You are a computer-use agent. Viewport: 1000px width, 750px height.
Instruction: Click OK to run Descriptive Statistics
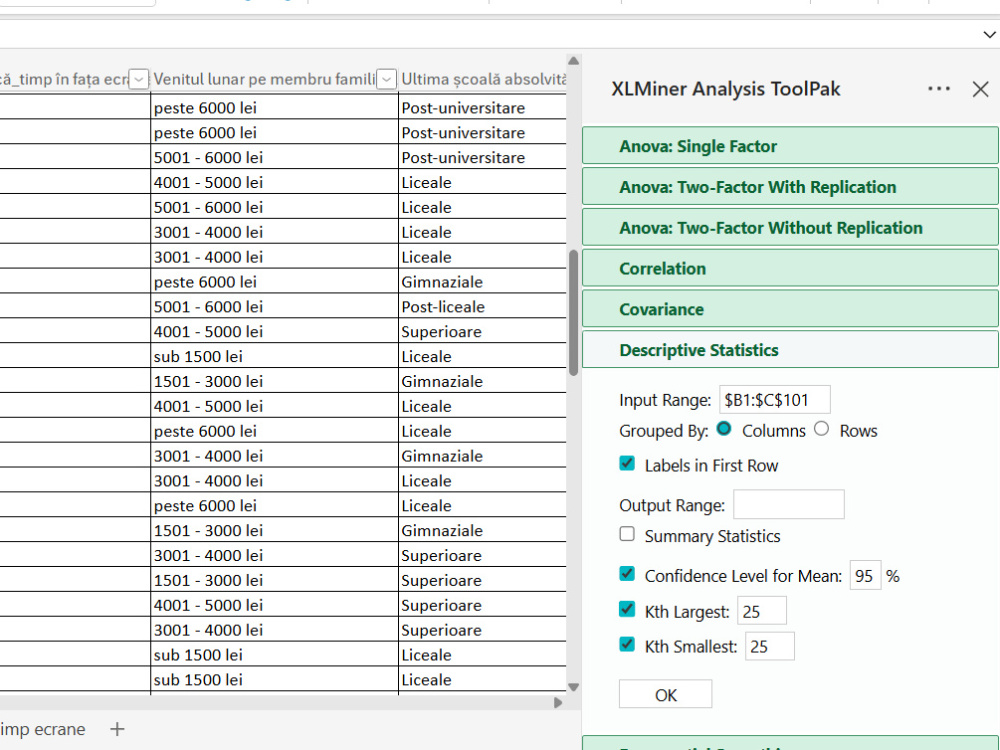pos(665,695)
